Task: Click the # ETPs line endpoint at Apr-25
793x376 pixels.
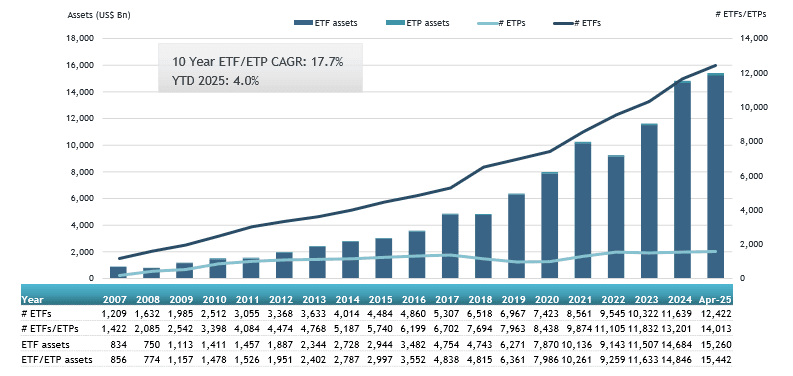Action: pos(715,251)
